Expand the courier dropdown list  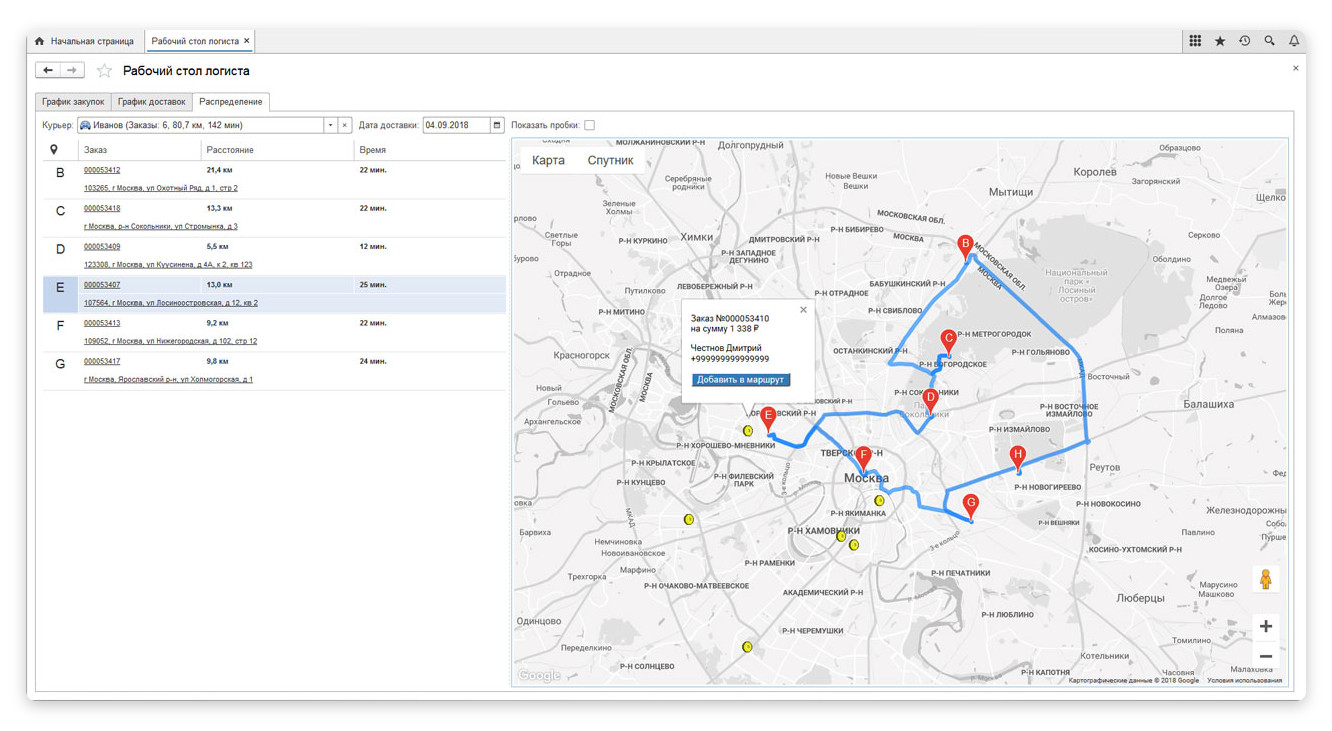coord(330,125)
